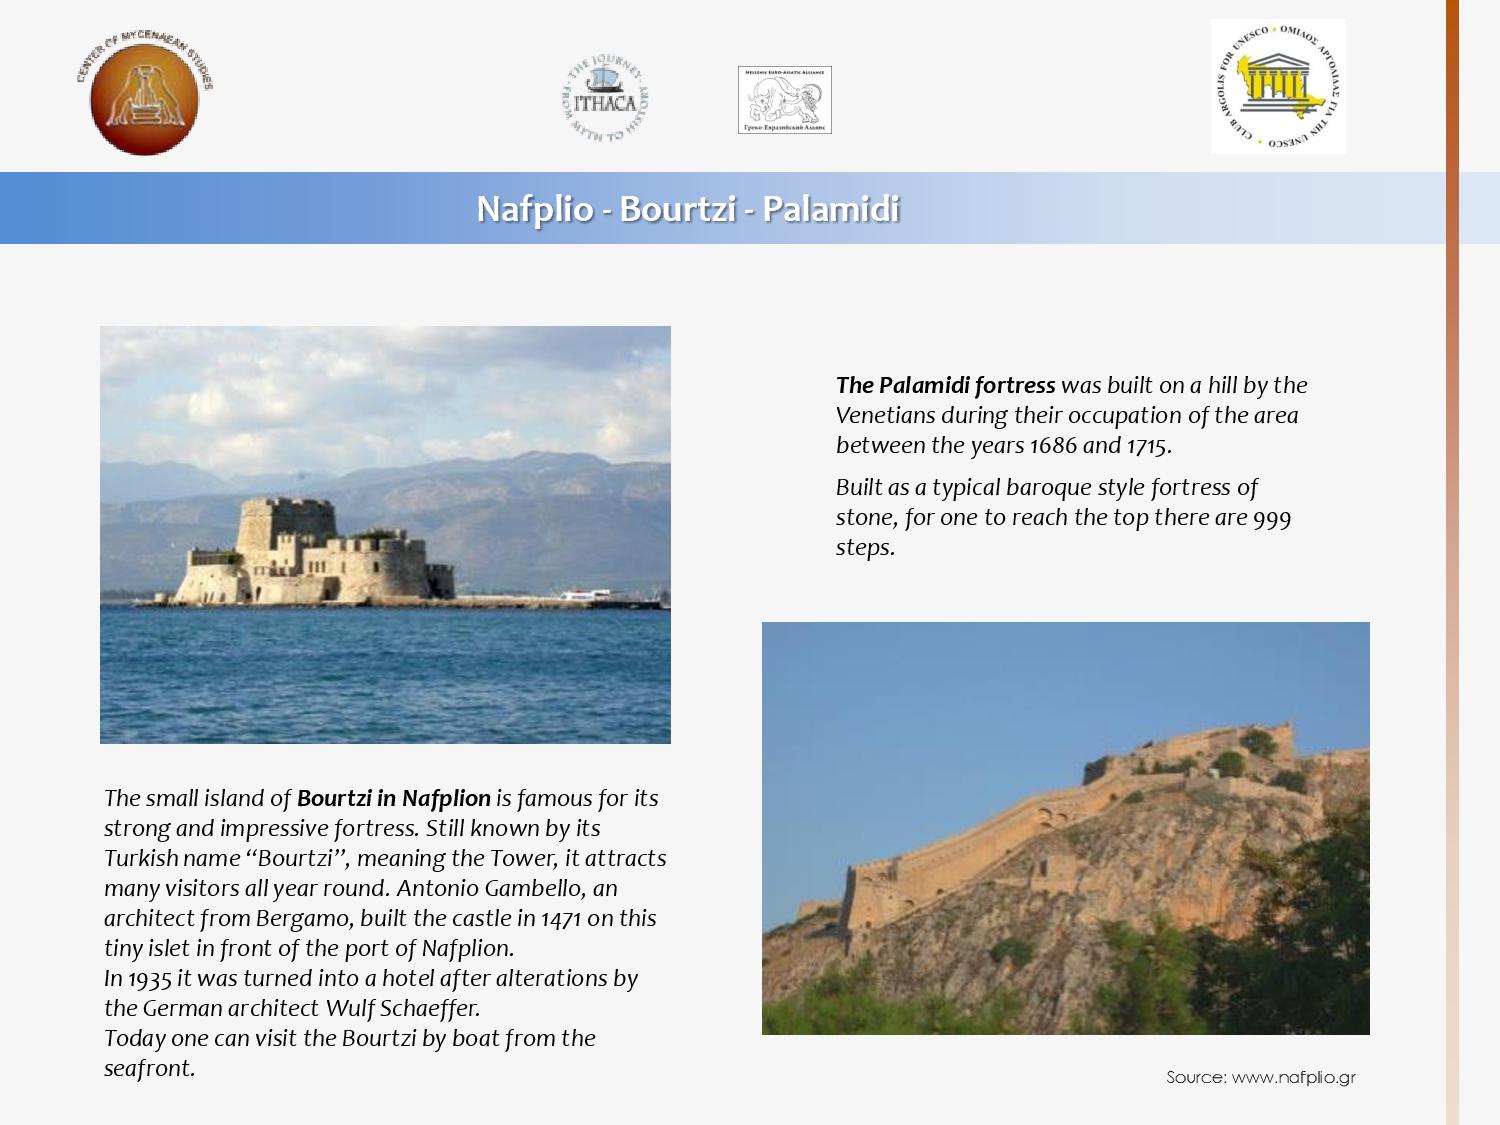Click the line mentioning Antonio Gambello
The height and width of the screenshot is (1125, 1500).
tap(360, 888)
